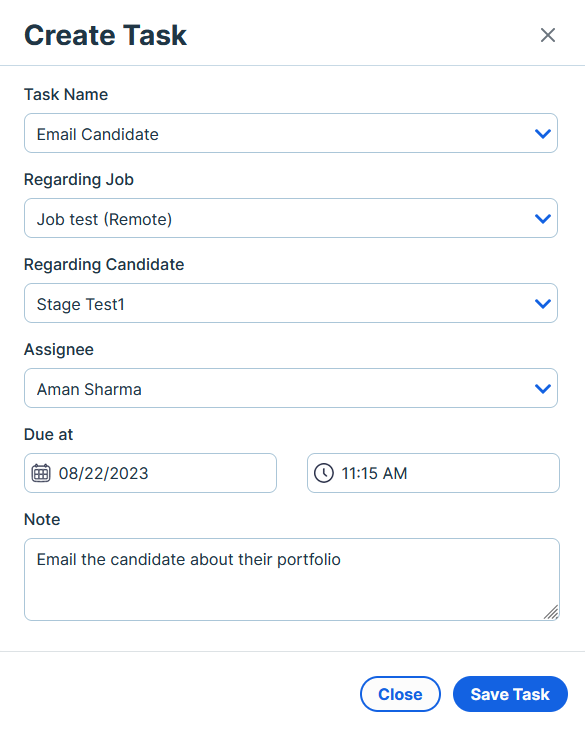Image resolution: width=585 pixels, height=735 pixels.
Task: Expand the Regarding Job chevron arrow
Action: (x=543, y=218)
